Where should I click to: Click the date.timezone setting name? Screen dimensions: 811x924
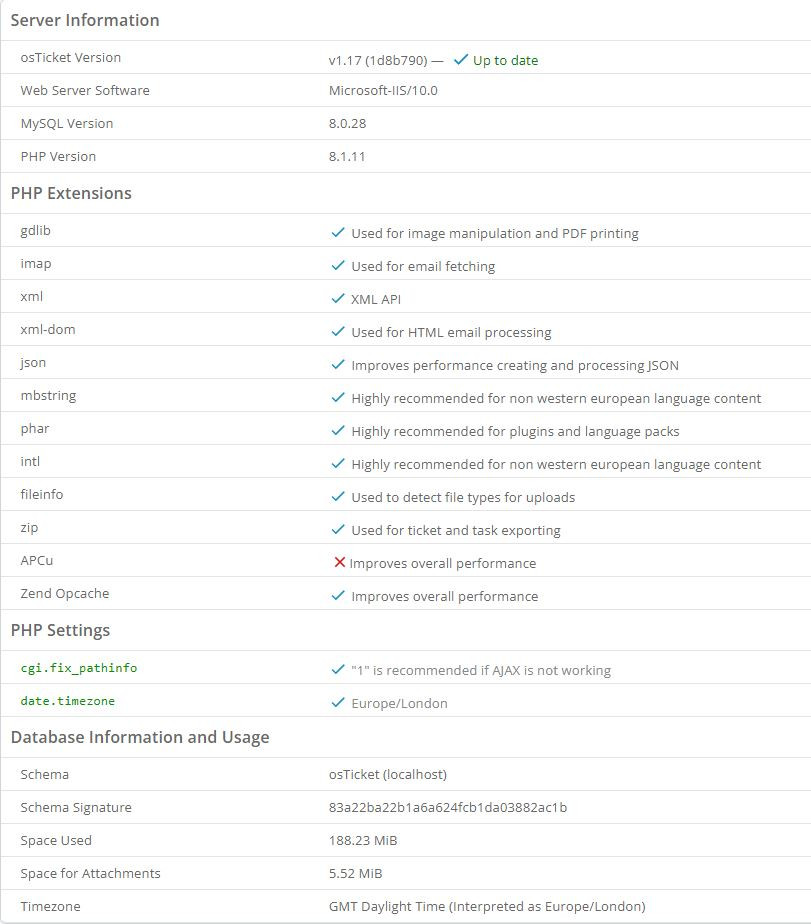point(68,701)
